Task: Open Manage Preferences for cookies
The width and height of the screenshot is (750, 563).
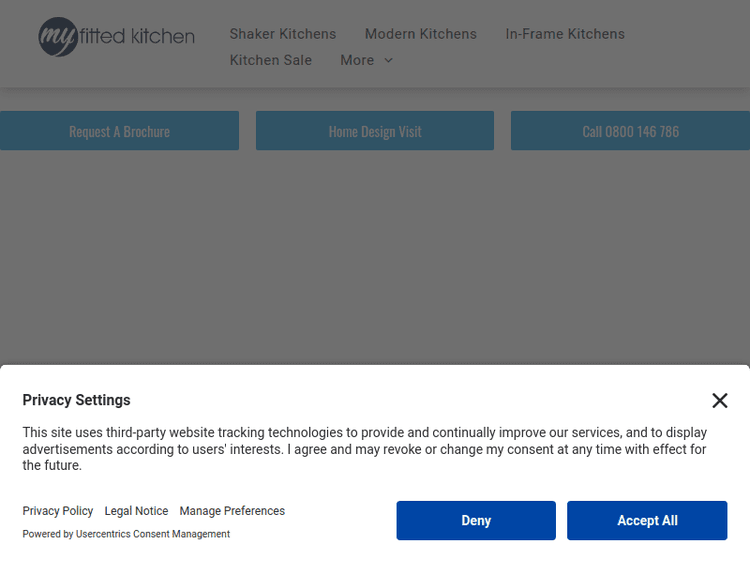Action: 232,511
